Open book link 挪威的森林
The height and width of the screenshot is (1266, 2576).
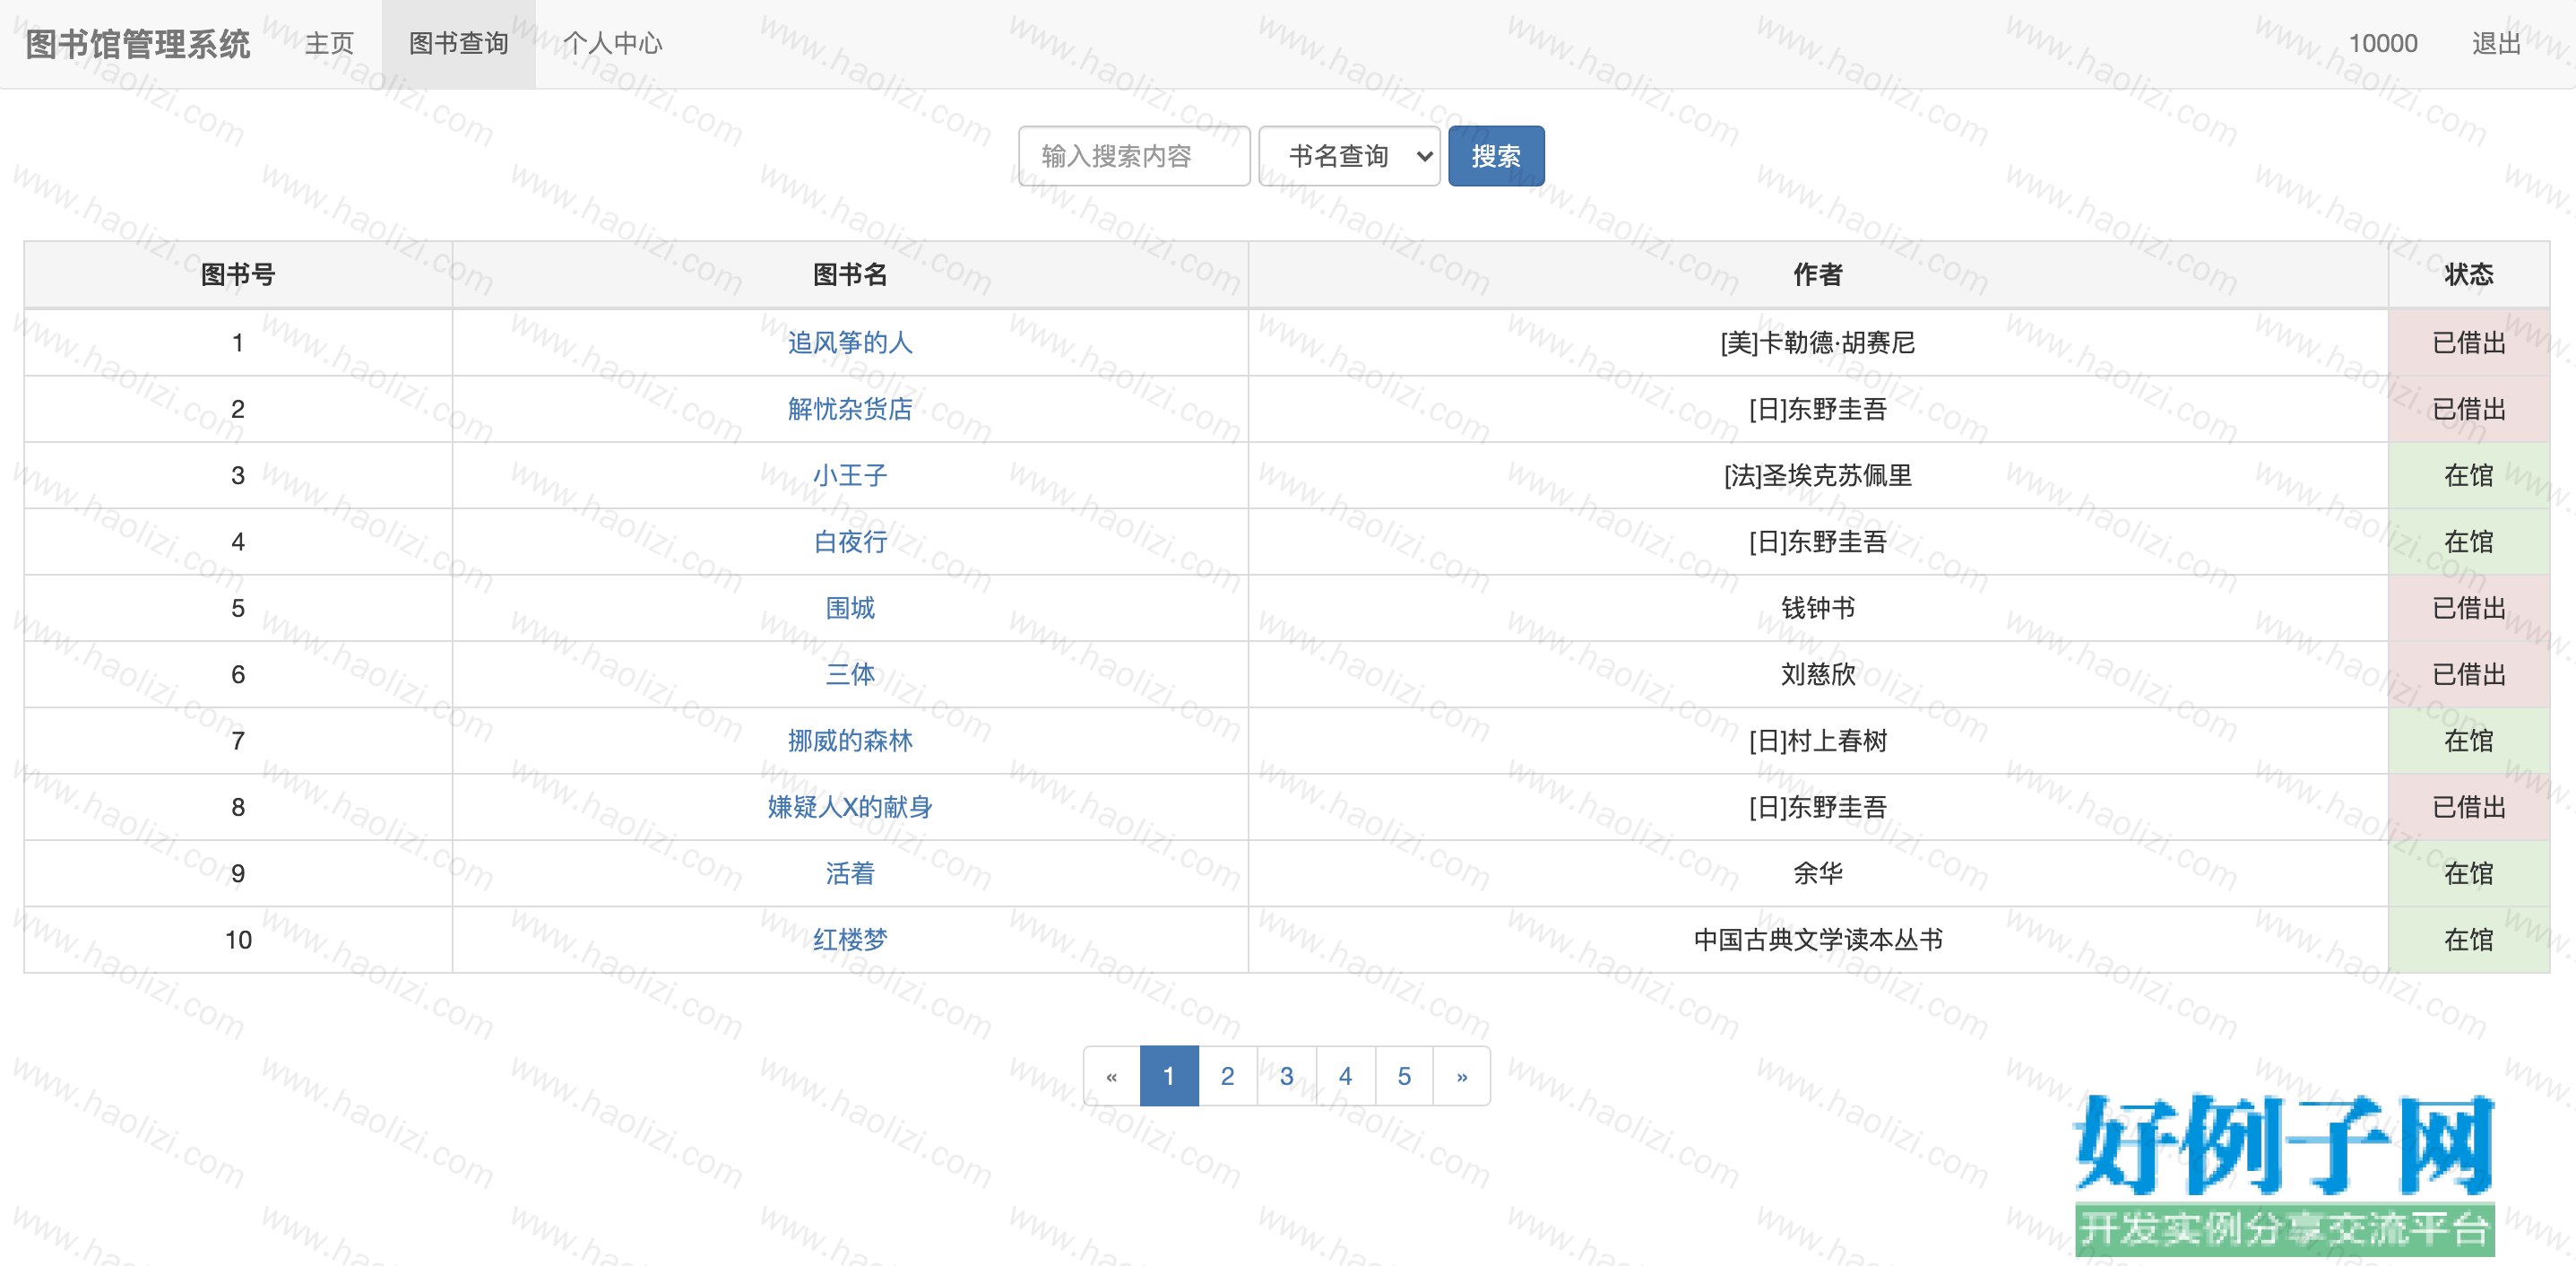(x=850, y=741)
